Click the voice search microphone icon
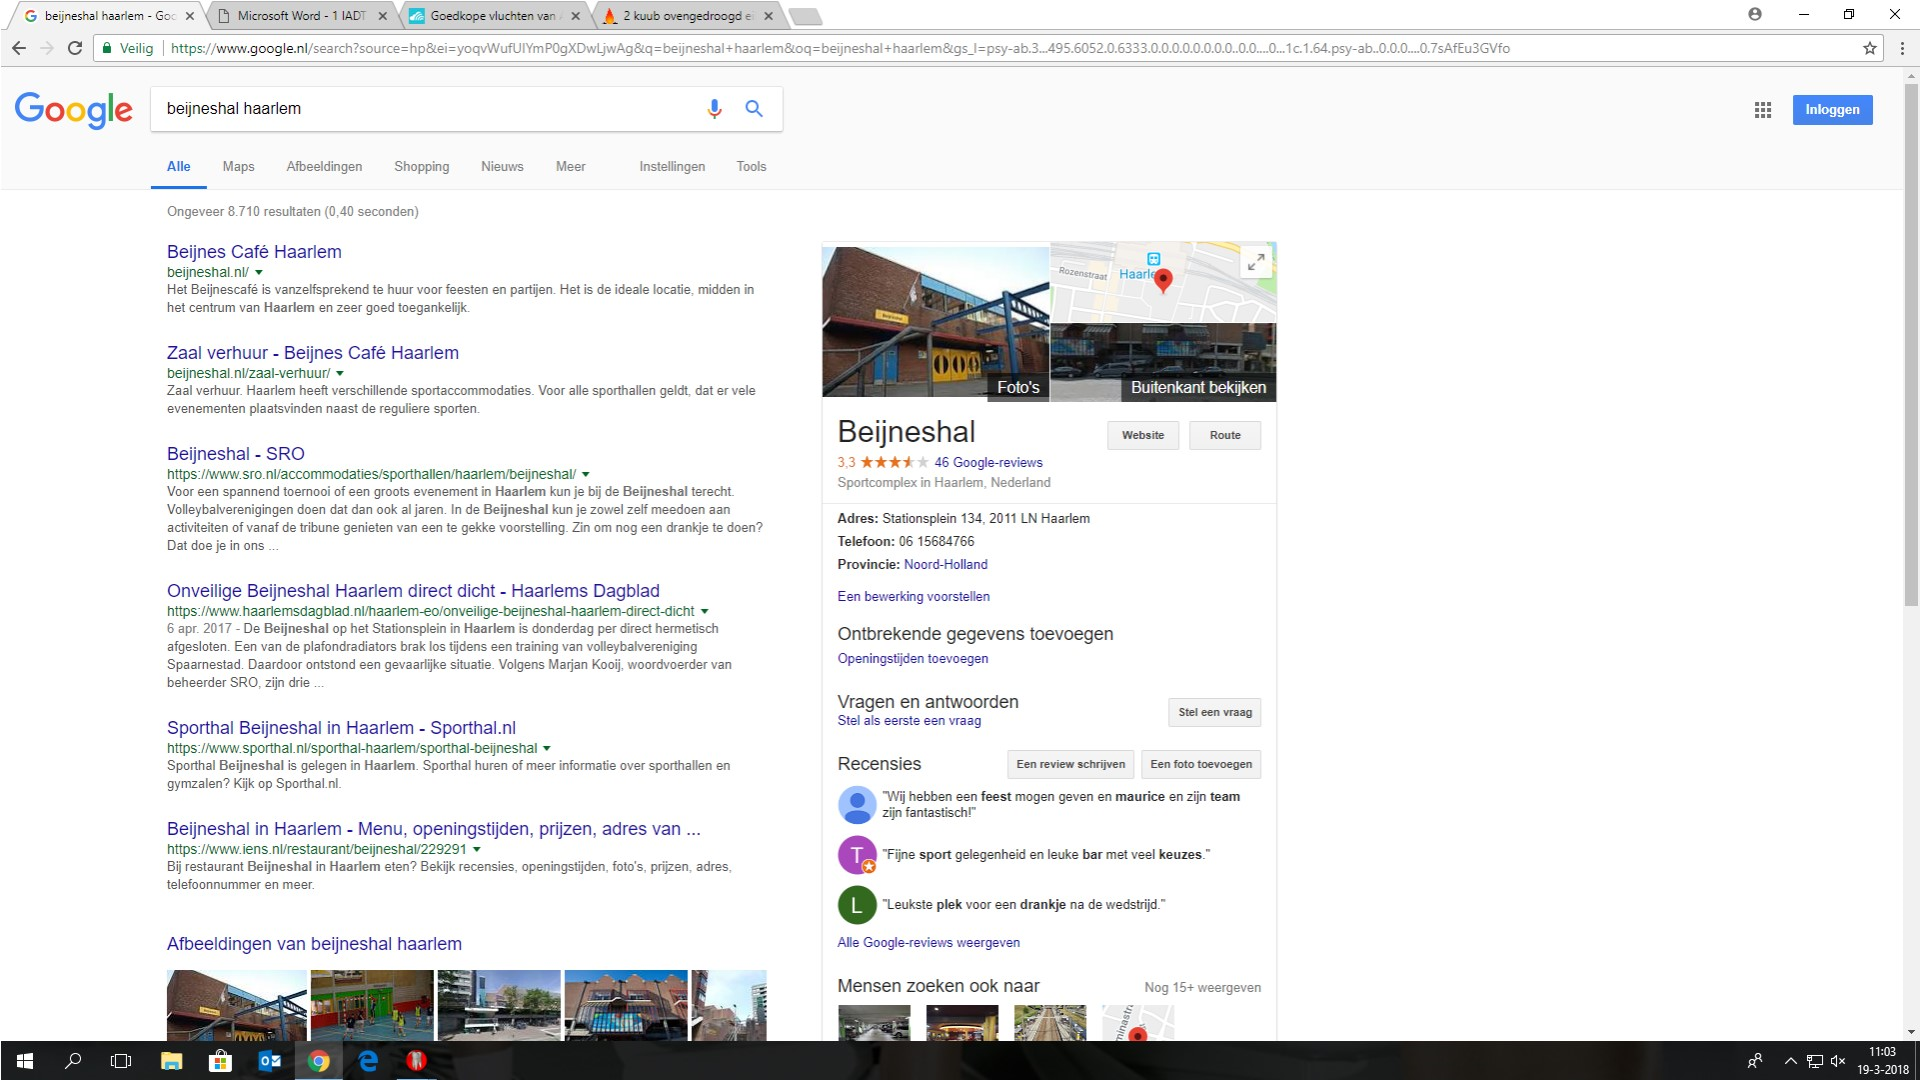This screenshot has height=1080, width=1920. pos(714,109)
